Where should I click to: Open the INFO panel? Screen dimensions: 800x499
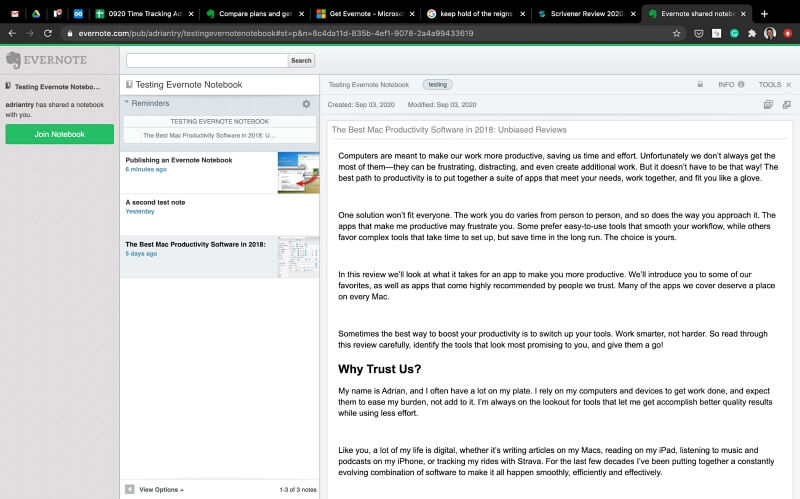(x=731, y=85)
